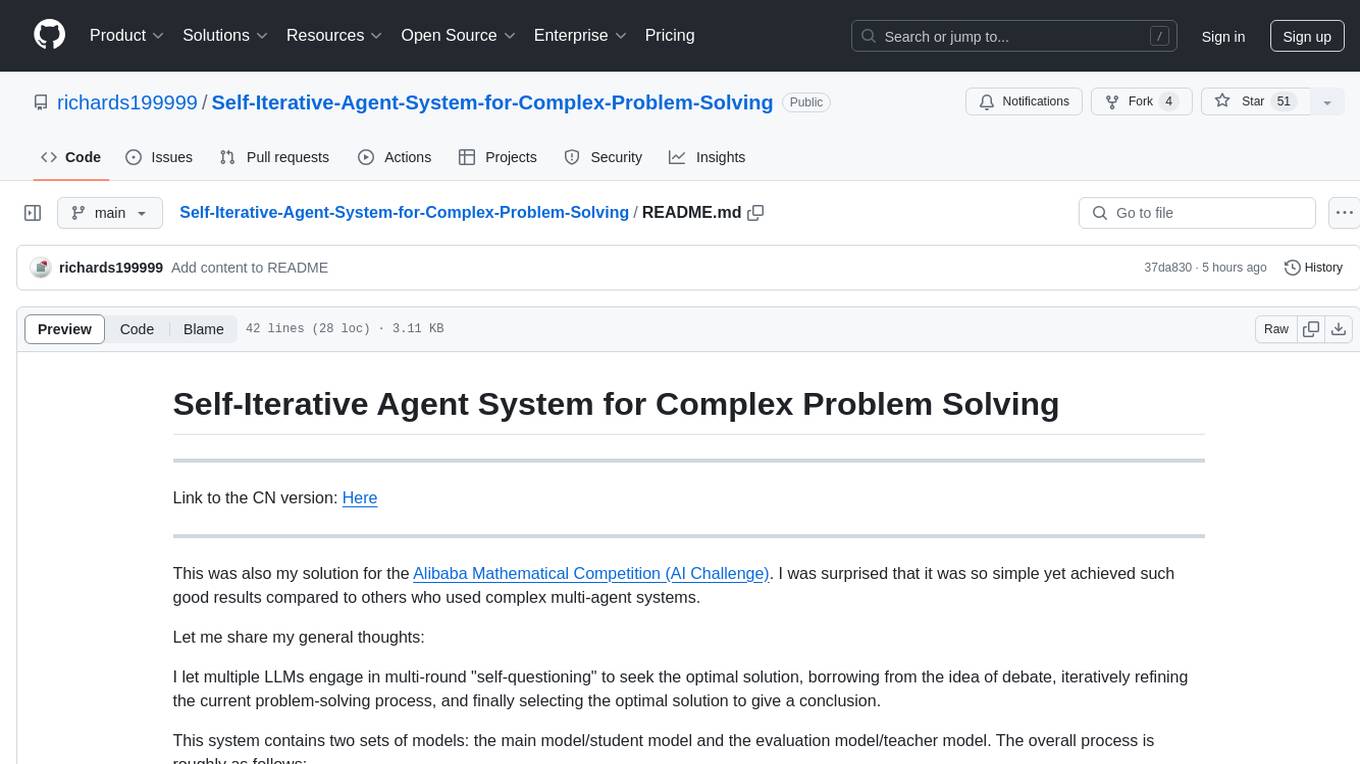Click the 42 lines file size text
Image resolution: width=1360 pixels, height=764 pixels.
click(344, 329)
